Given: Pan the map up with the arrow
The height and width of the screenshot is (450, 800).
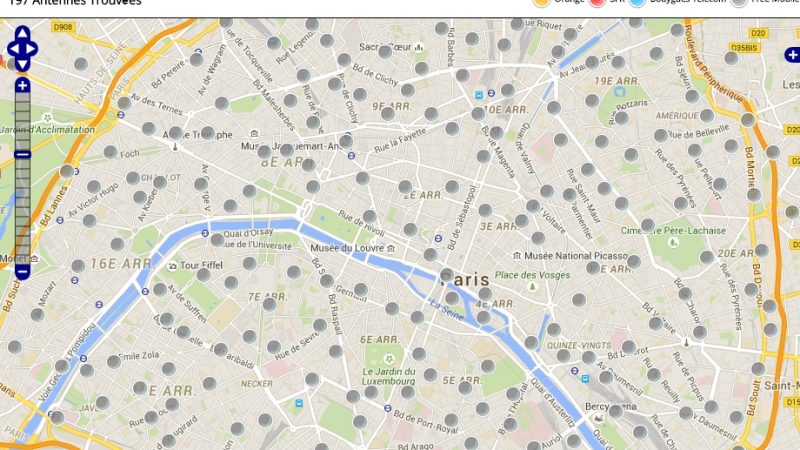Looking at the screenshot, I should pos(22,34).
